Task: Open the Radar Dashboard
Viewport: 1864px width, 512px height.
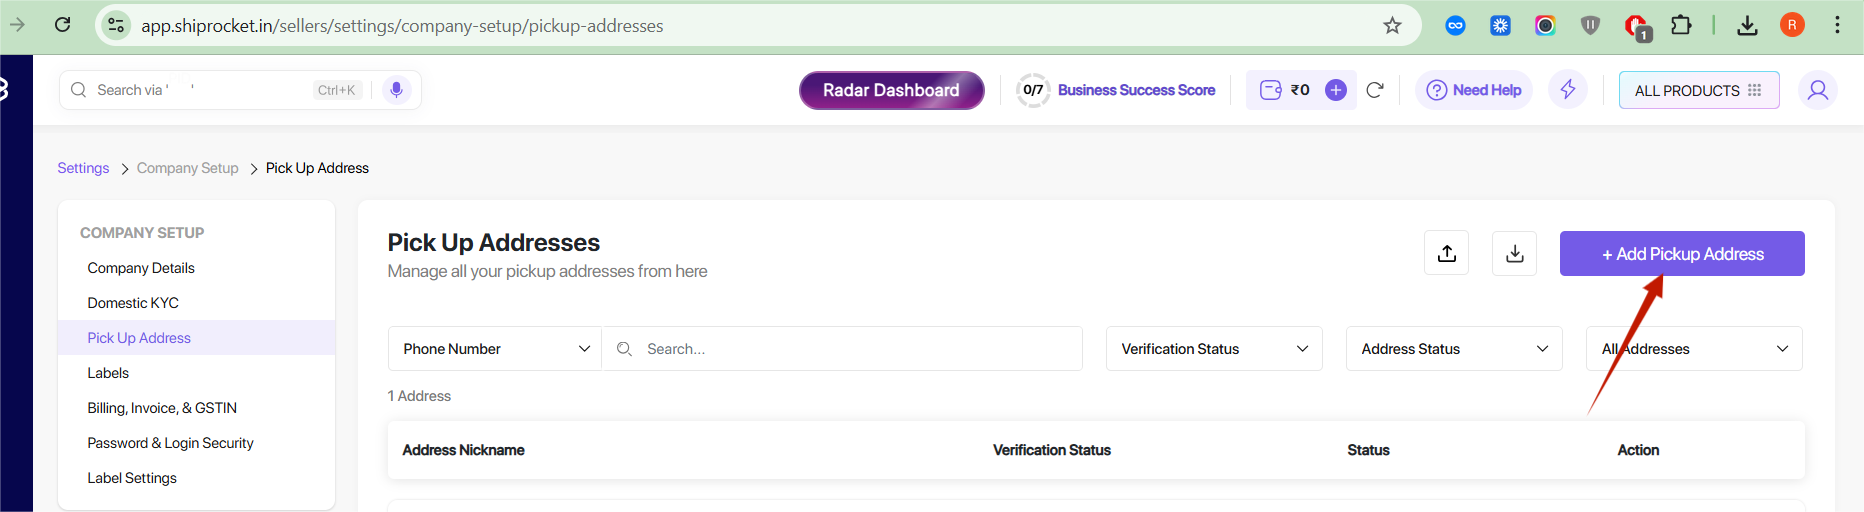Action: [891, 90]
